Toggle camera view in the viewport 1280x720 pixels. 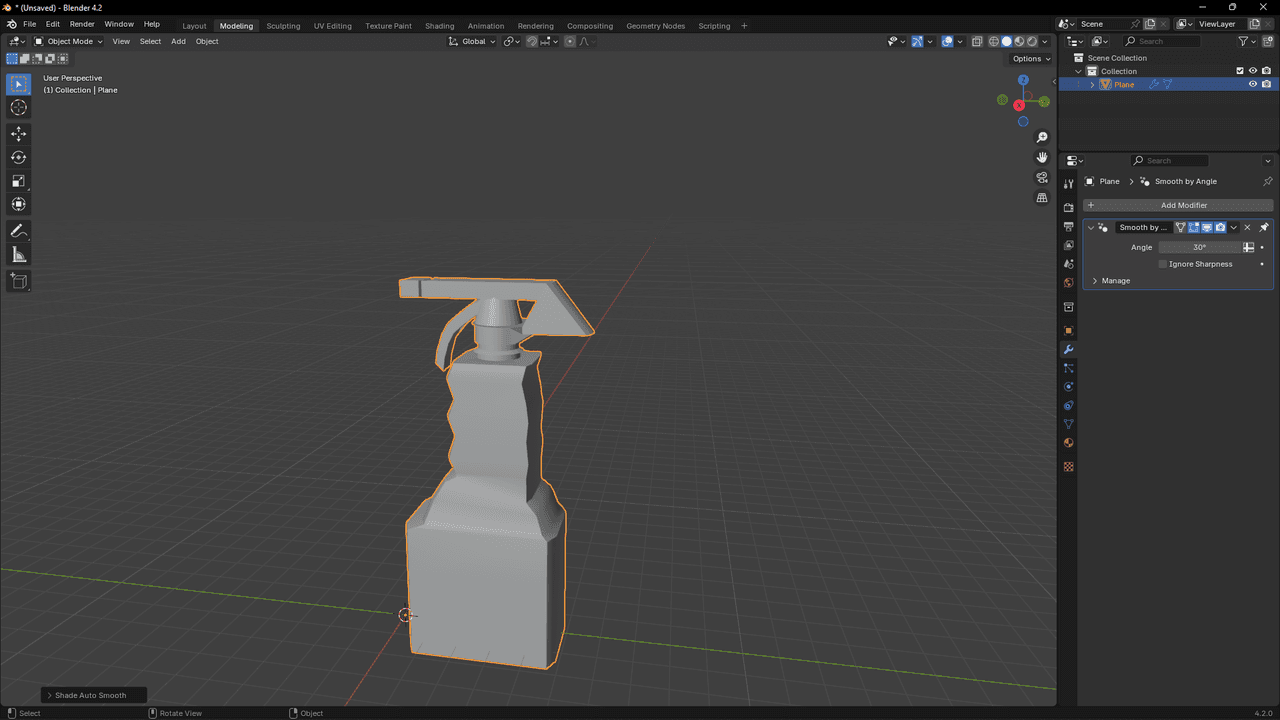tap(1042, 178)
